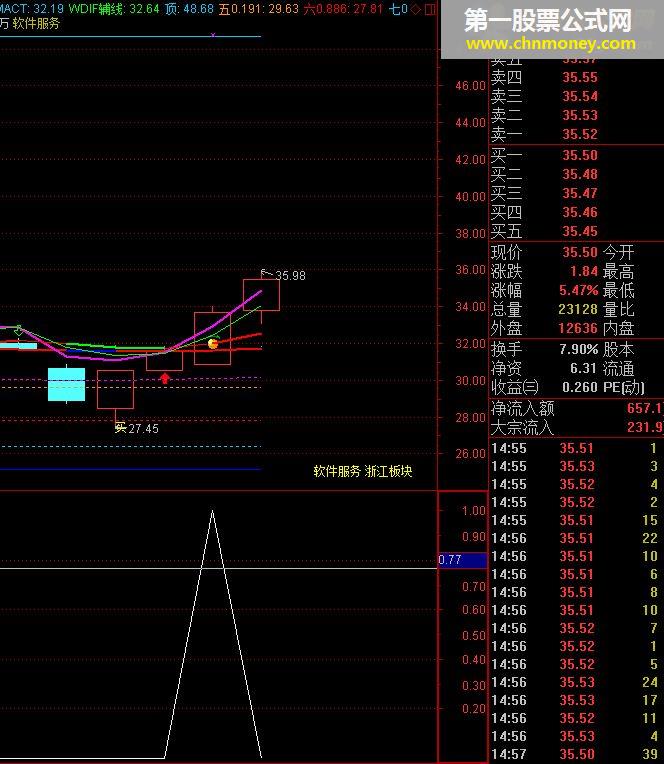Click the 14:56 trade row with volume 22
Image resolution: width=664 pixels, height=764 pixels.
point(576,538)
